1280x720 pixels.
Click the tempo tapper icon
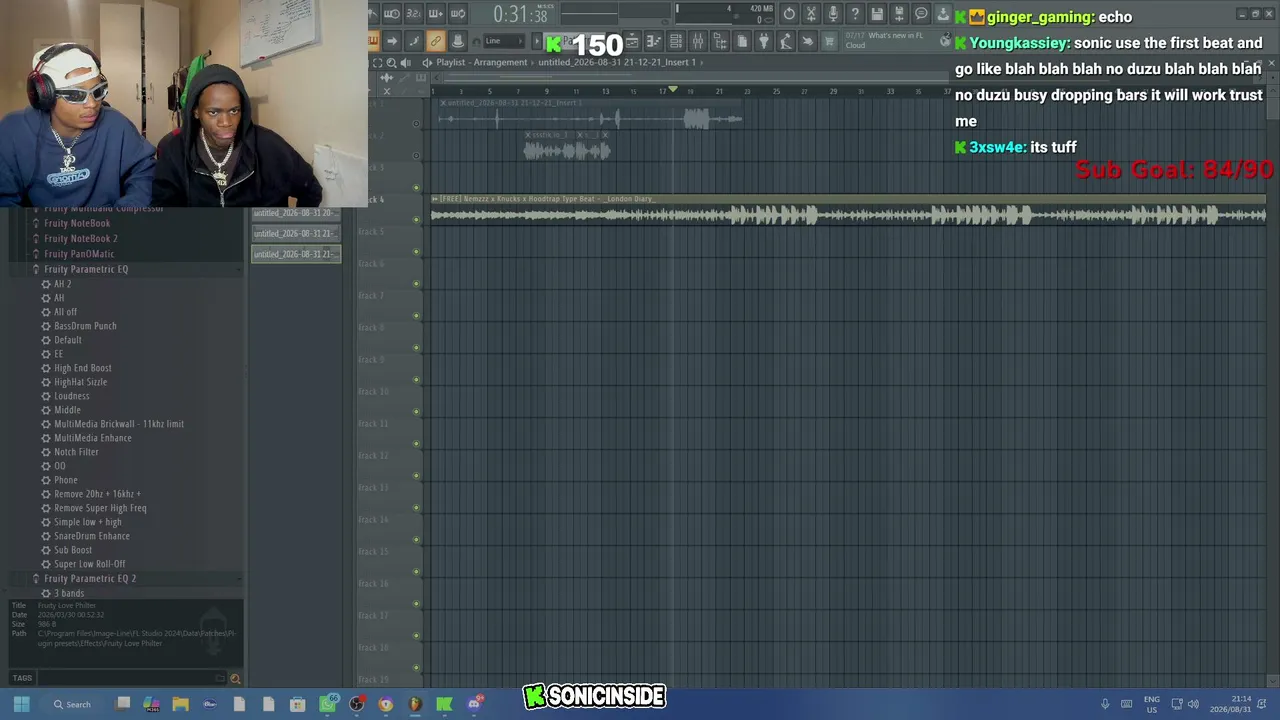point(786,41)
